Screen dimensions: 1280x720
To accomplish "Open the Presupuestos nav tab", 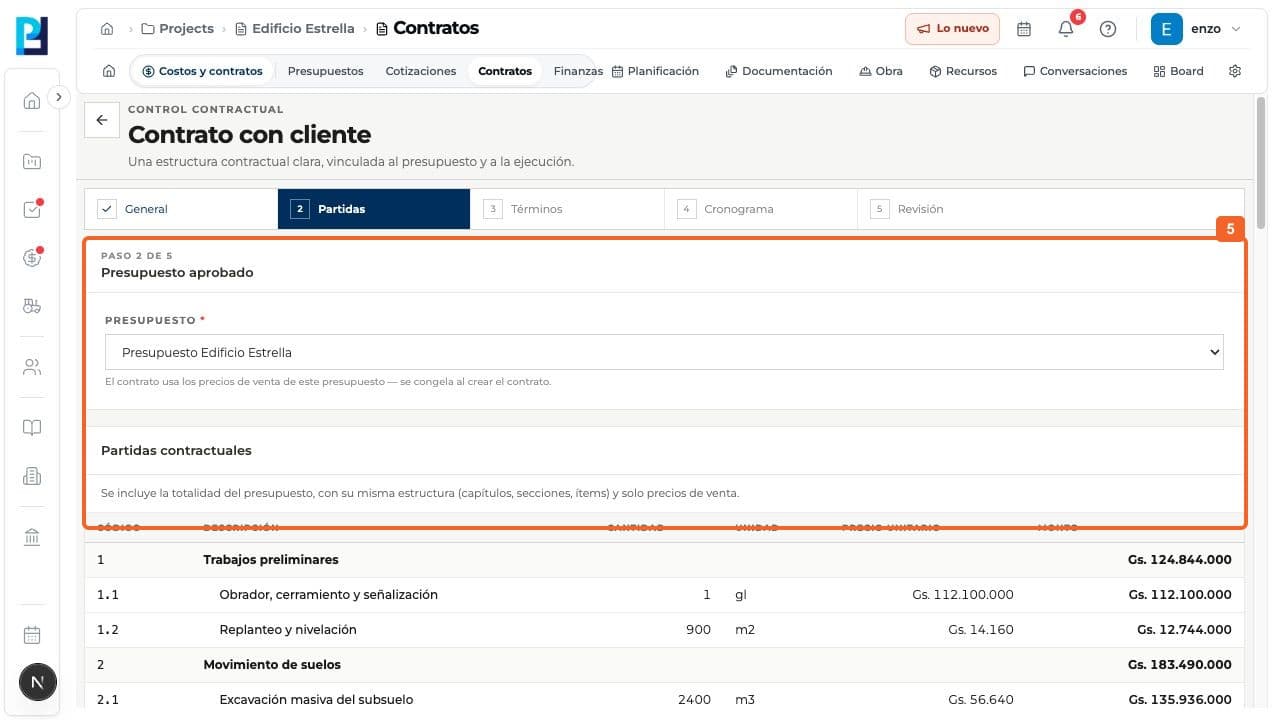I will pos(325,71).
